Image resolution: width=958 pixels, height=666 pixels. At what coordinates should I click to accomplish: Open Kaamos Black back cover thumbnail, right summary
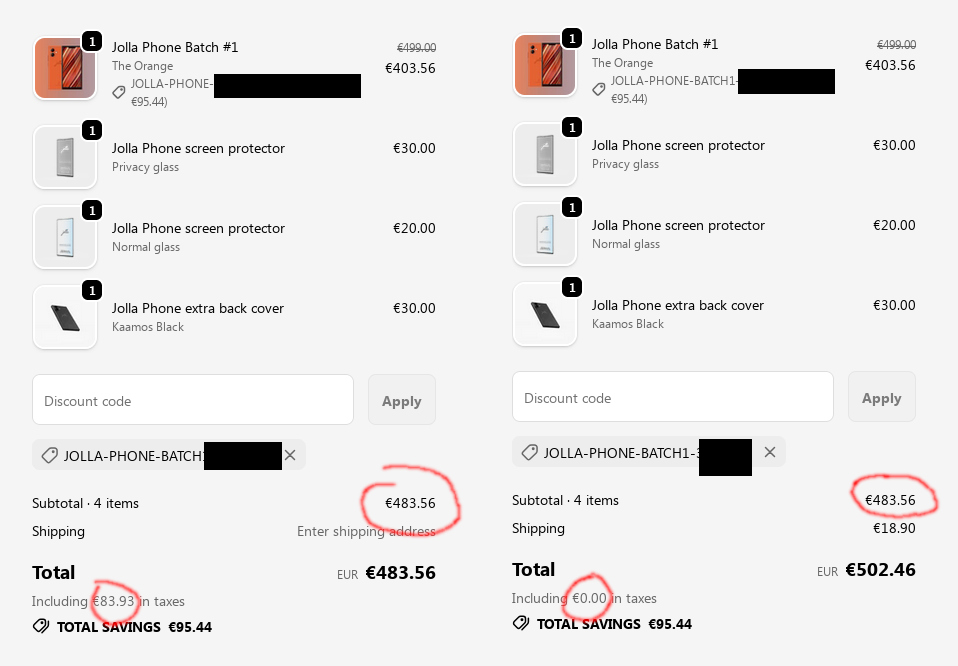tap(545, 314)
